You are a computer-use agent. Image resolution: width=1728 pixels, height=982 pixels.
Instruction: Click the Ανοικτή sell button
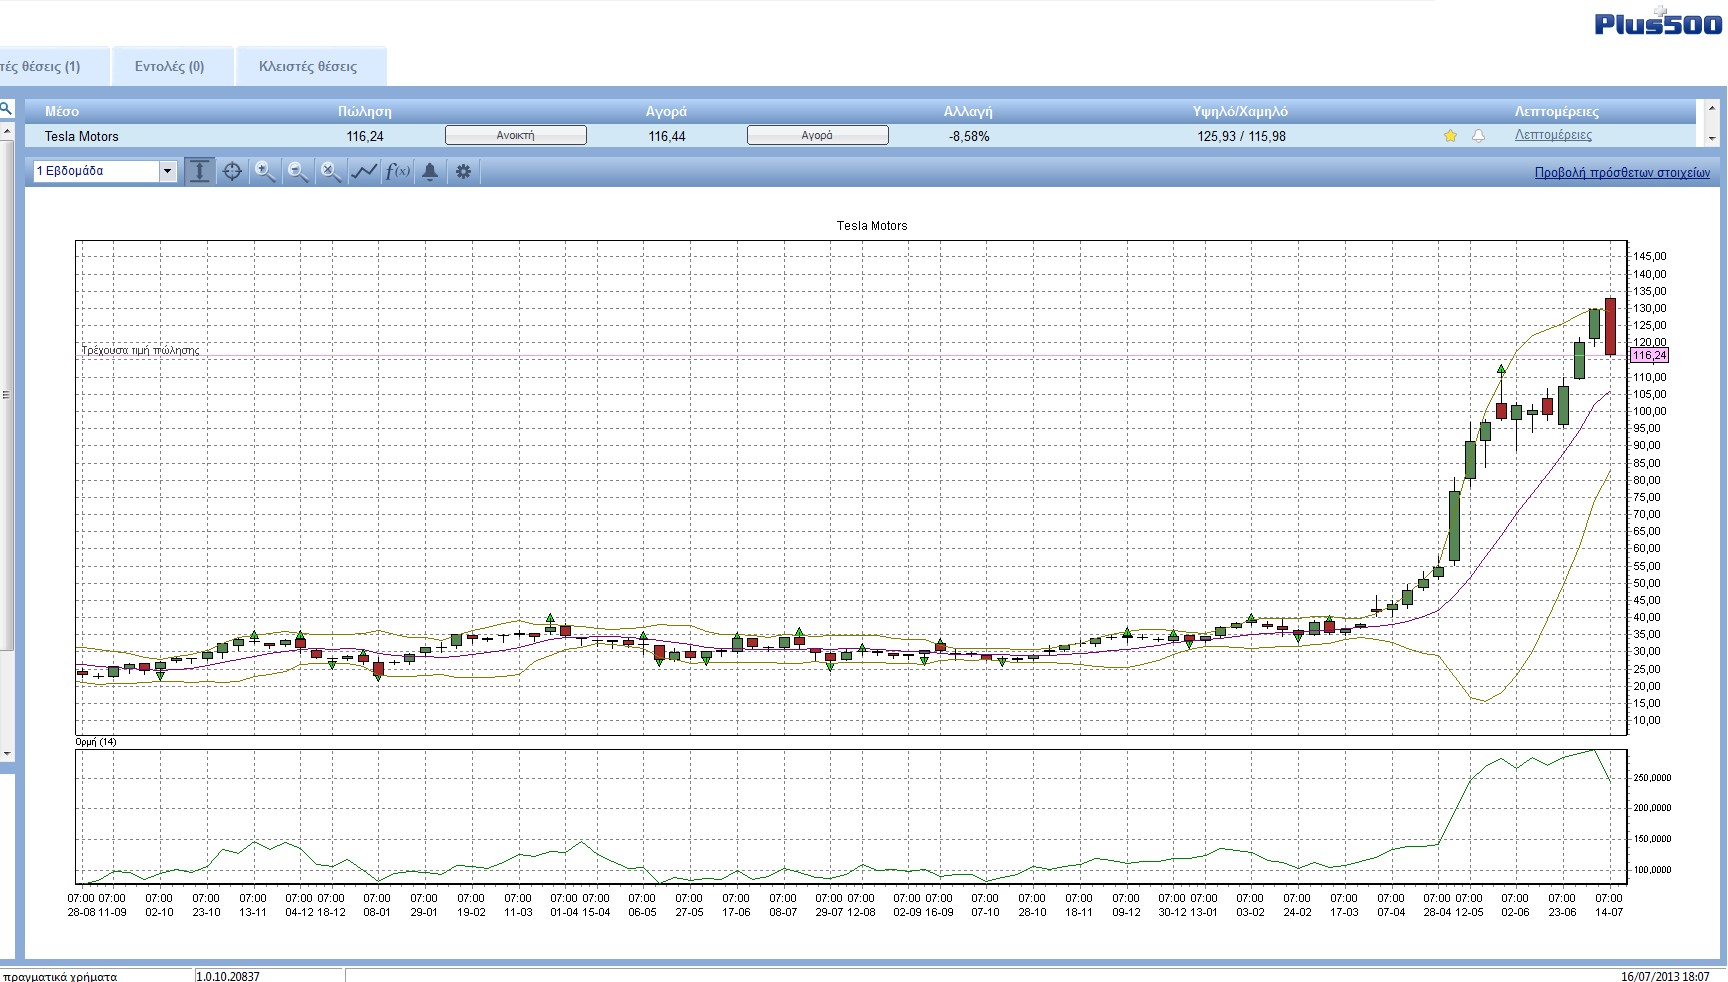(x=516, y=135)
